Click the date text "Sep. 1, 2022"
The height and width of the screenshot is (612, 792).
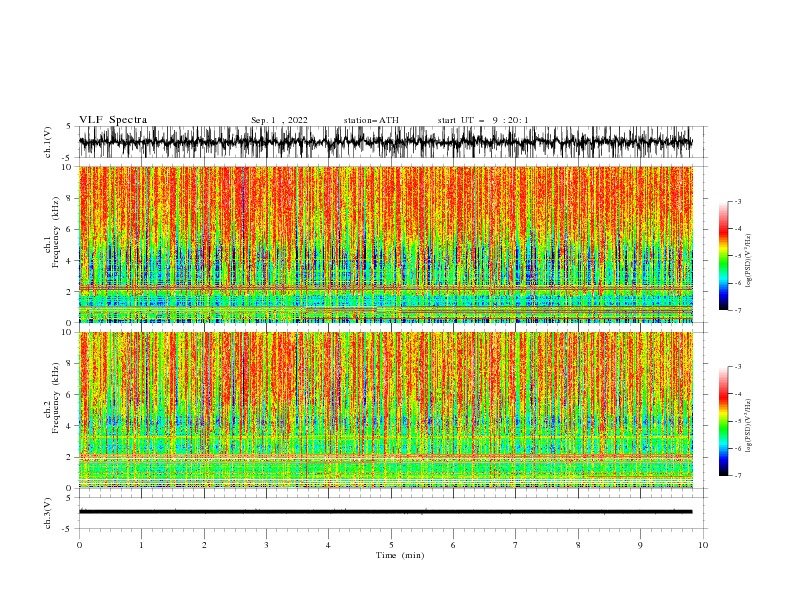[279, 120]
